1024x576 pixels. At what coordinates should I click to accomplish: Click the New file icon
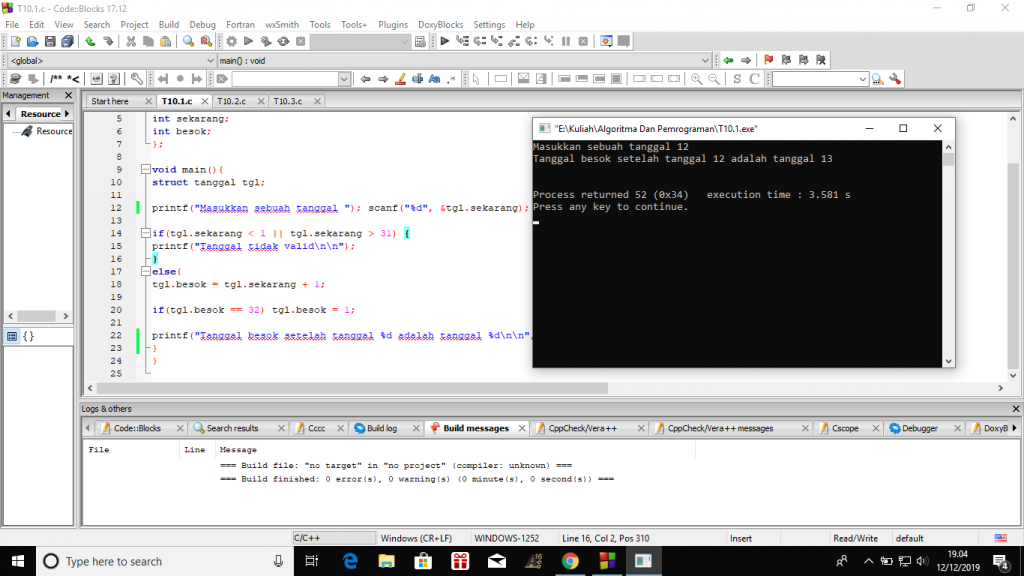16,41
